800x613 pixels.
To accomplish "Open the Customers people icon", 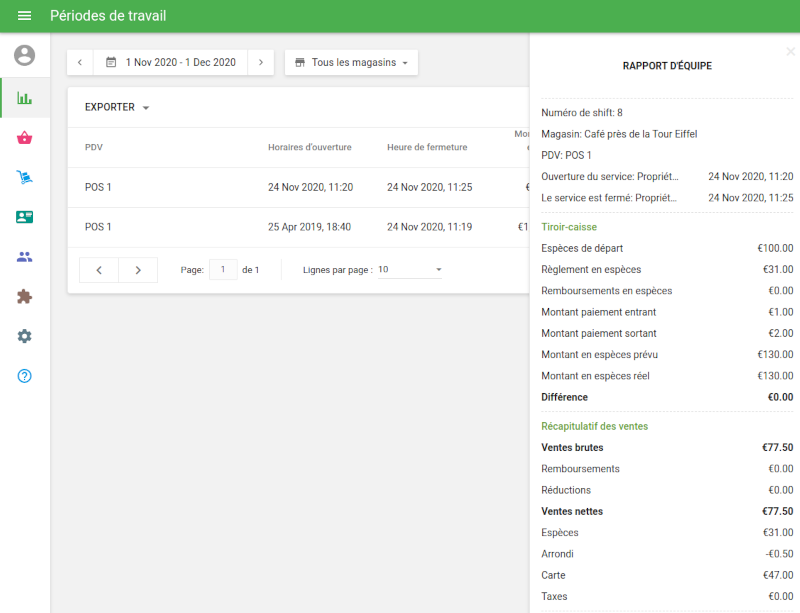I will pyautogui.click(x=25, y=257).
